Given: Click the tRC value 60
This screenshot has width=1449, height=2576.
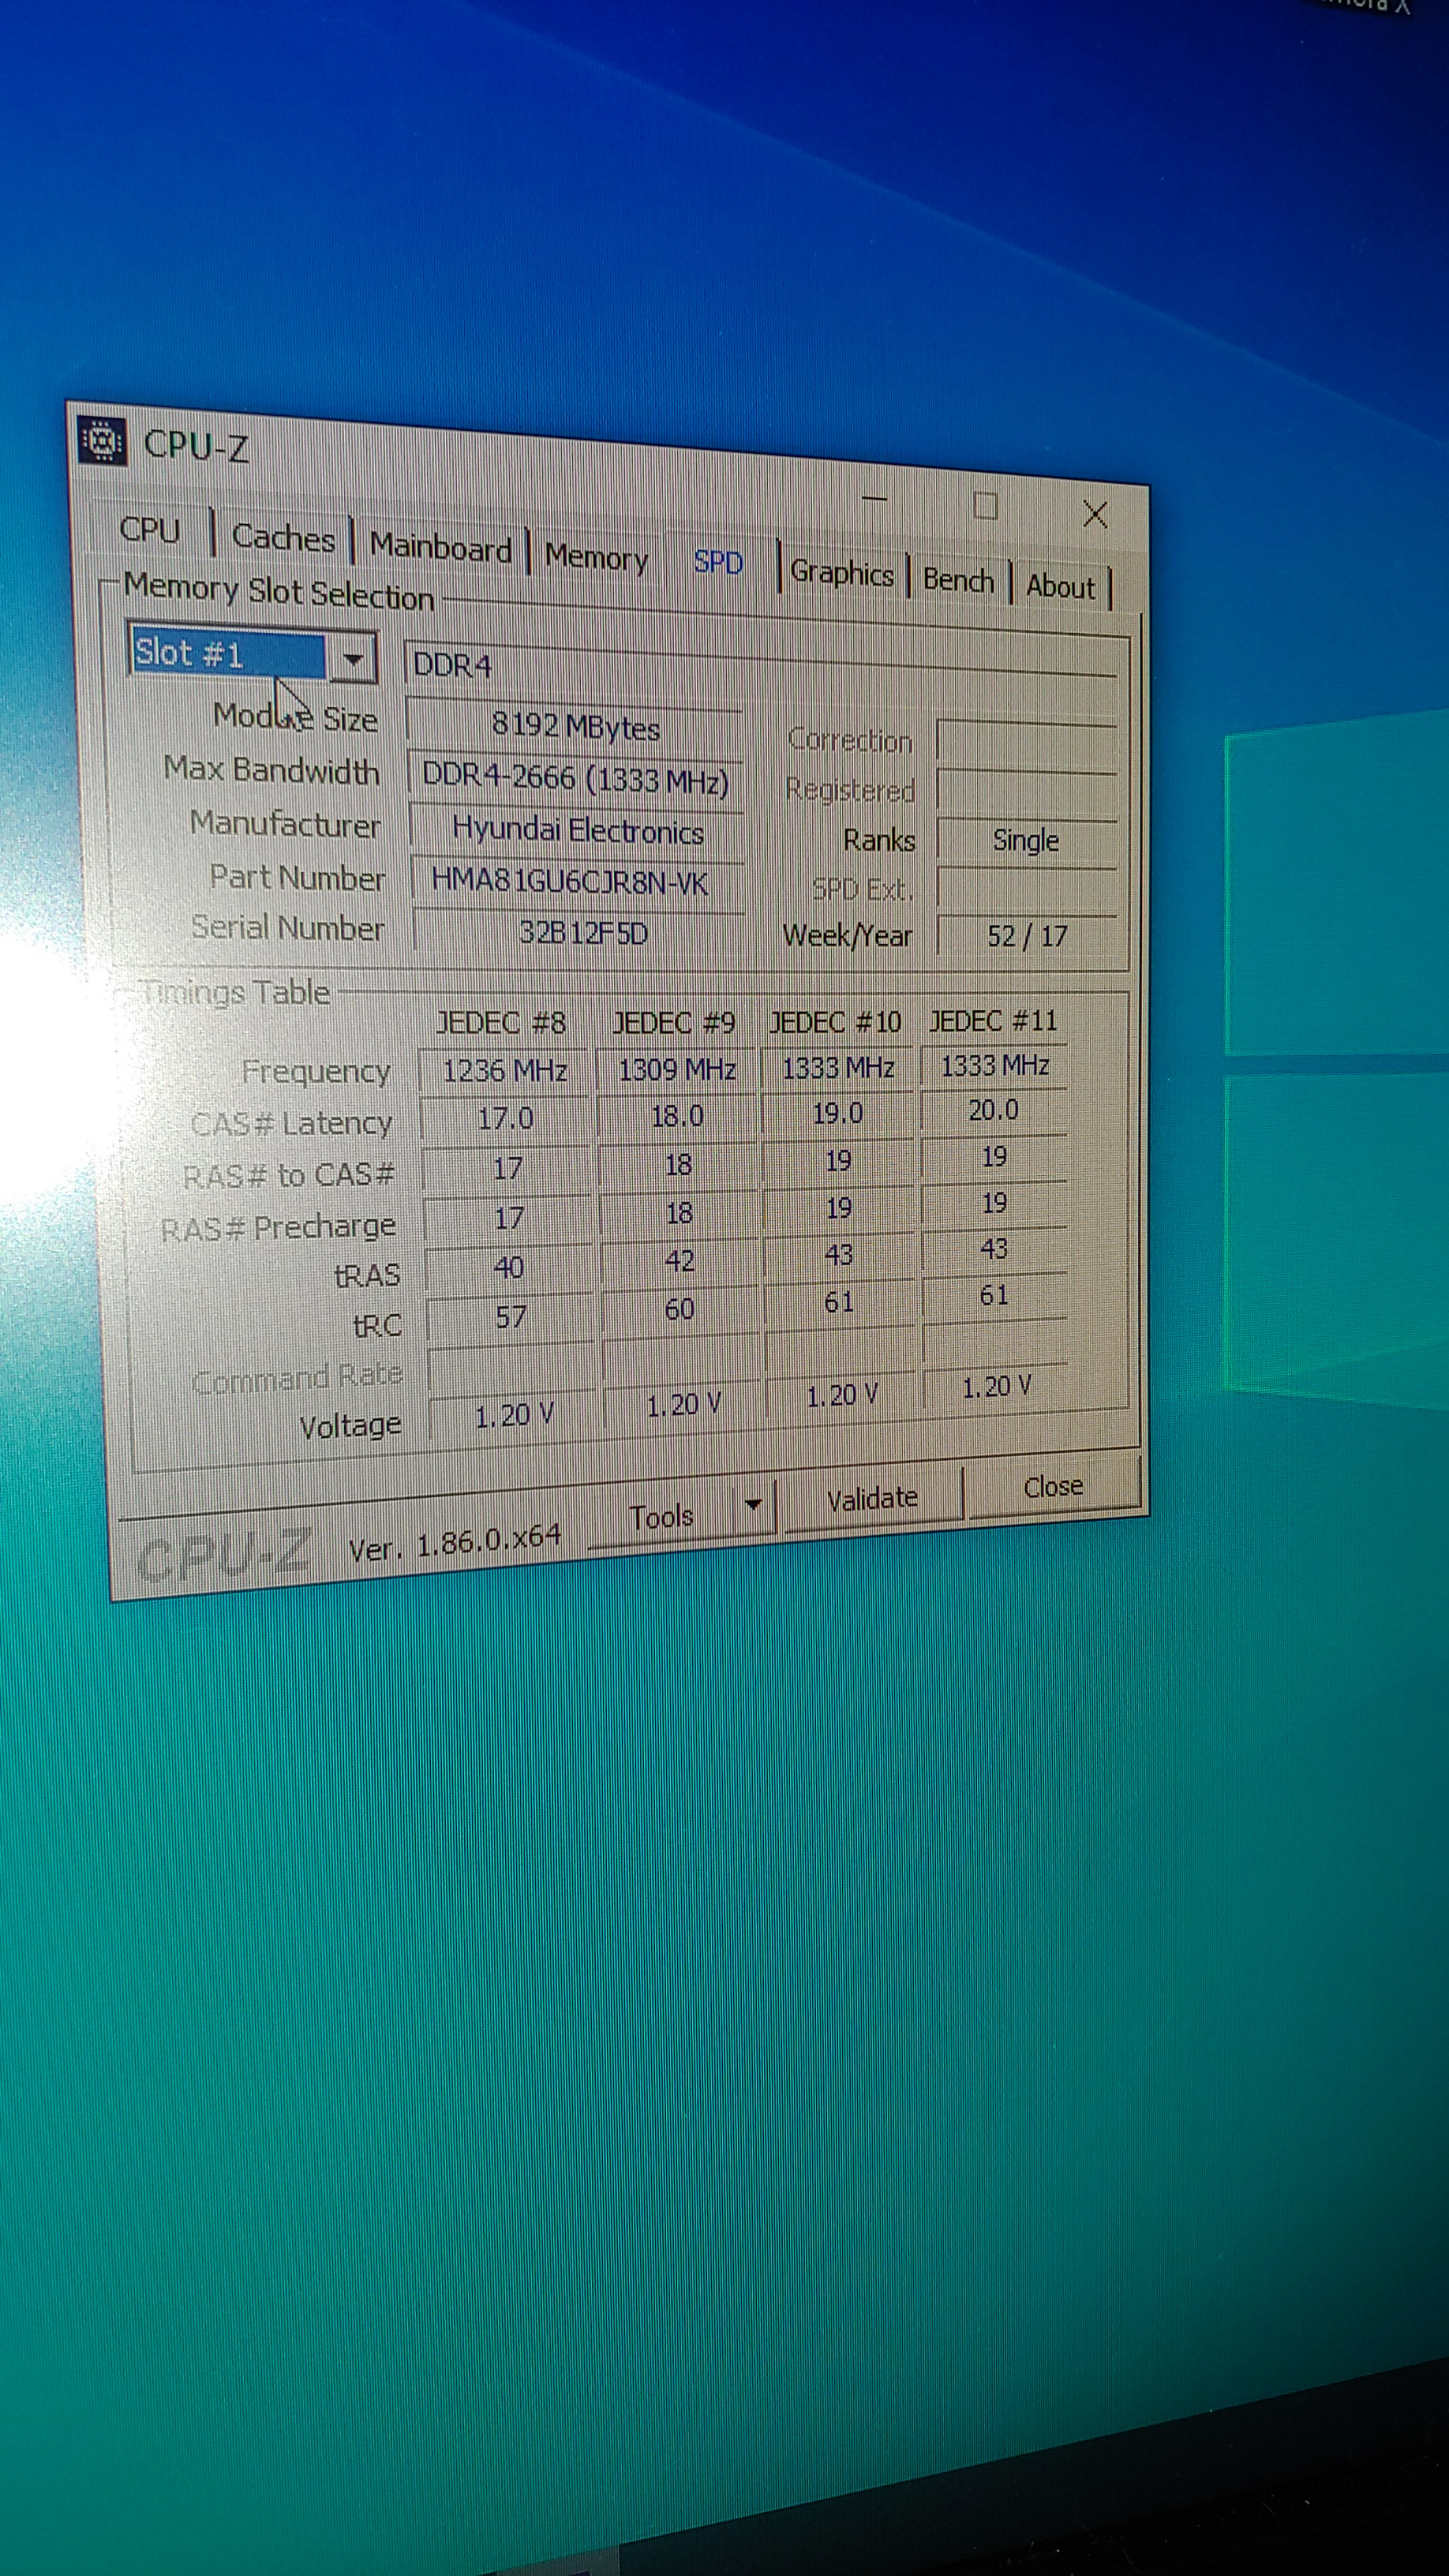Looking at the screenshot, I should pos(679,1309).
